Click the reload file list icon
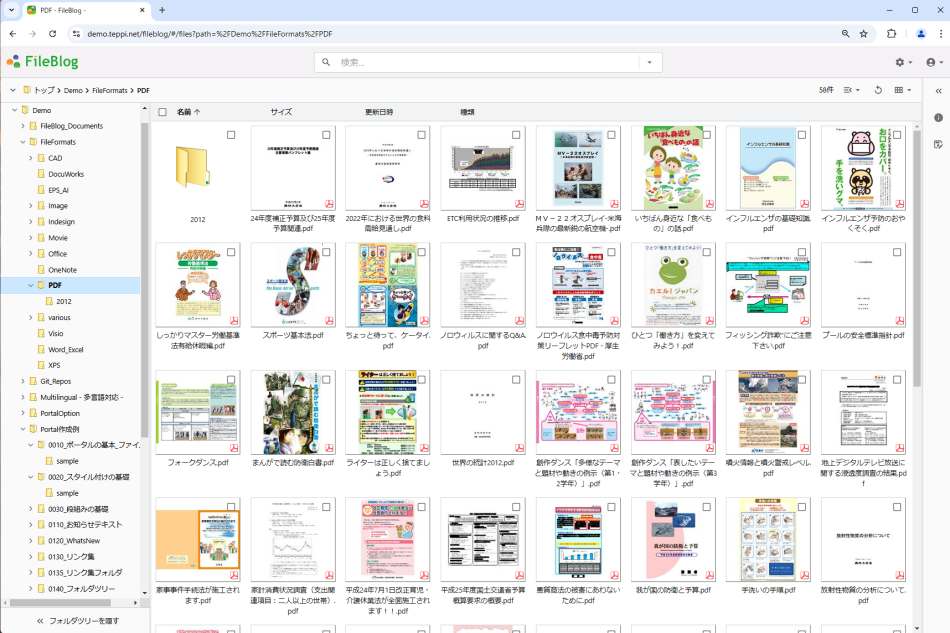Image resolution: width=950 pixels, height=633 pixels. pos(878,90)
